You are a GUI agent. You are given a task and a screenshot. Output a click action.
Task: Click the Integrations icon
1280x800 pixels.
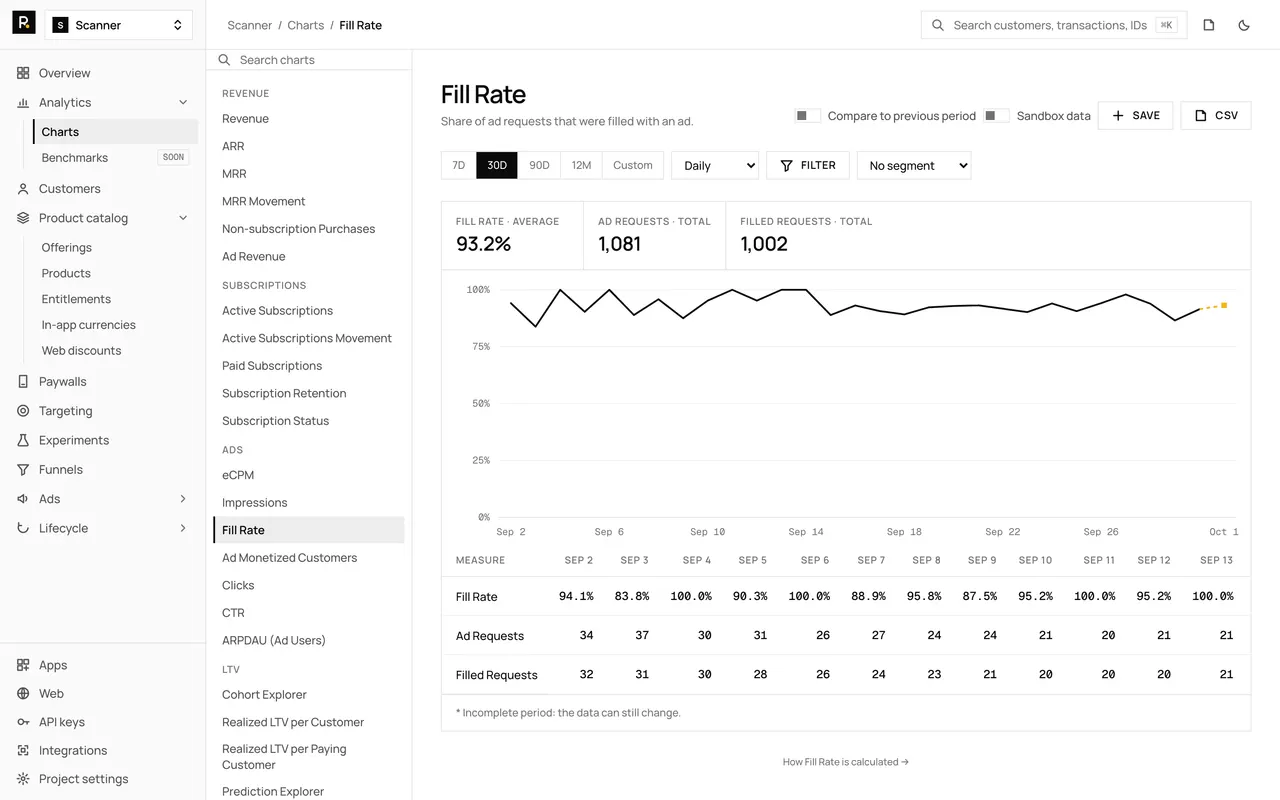23,751
